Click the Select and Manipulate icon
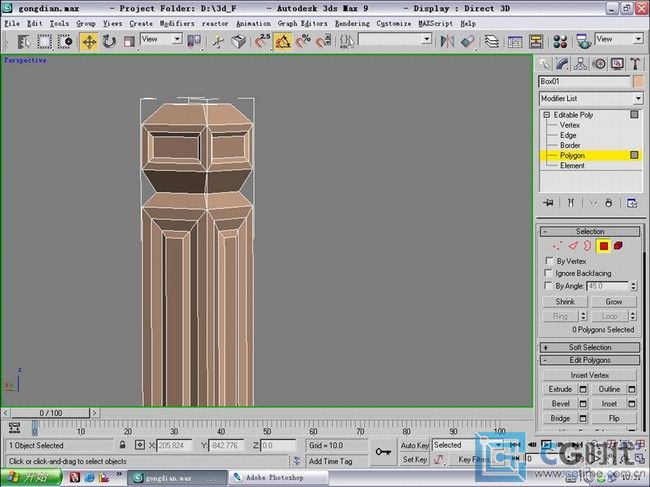 tap(218, 41)
